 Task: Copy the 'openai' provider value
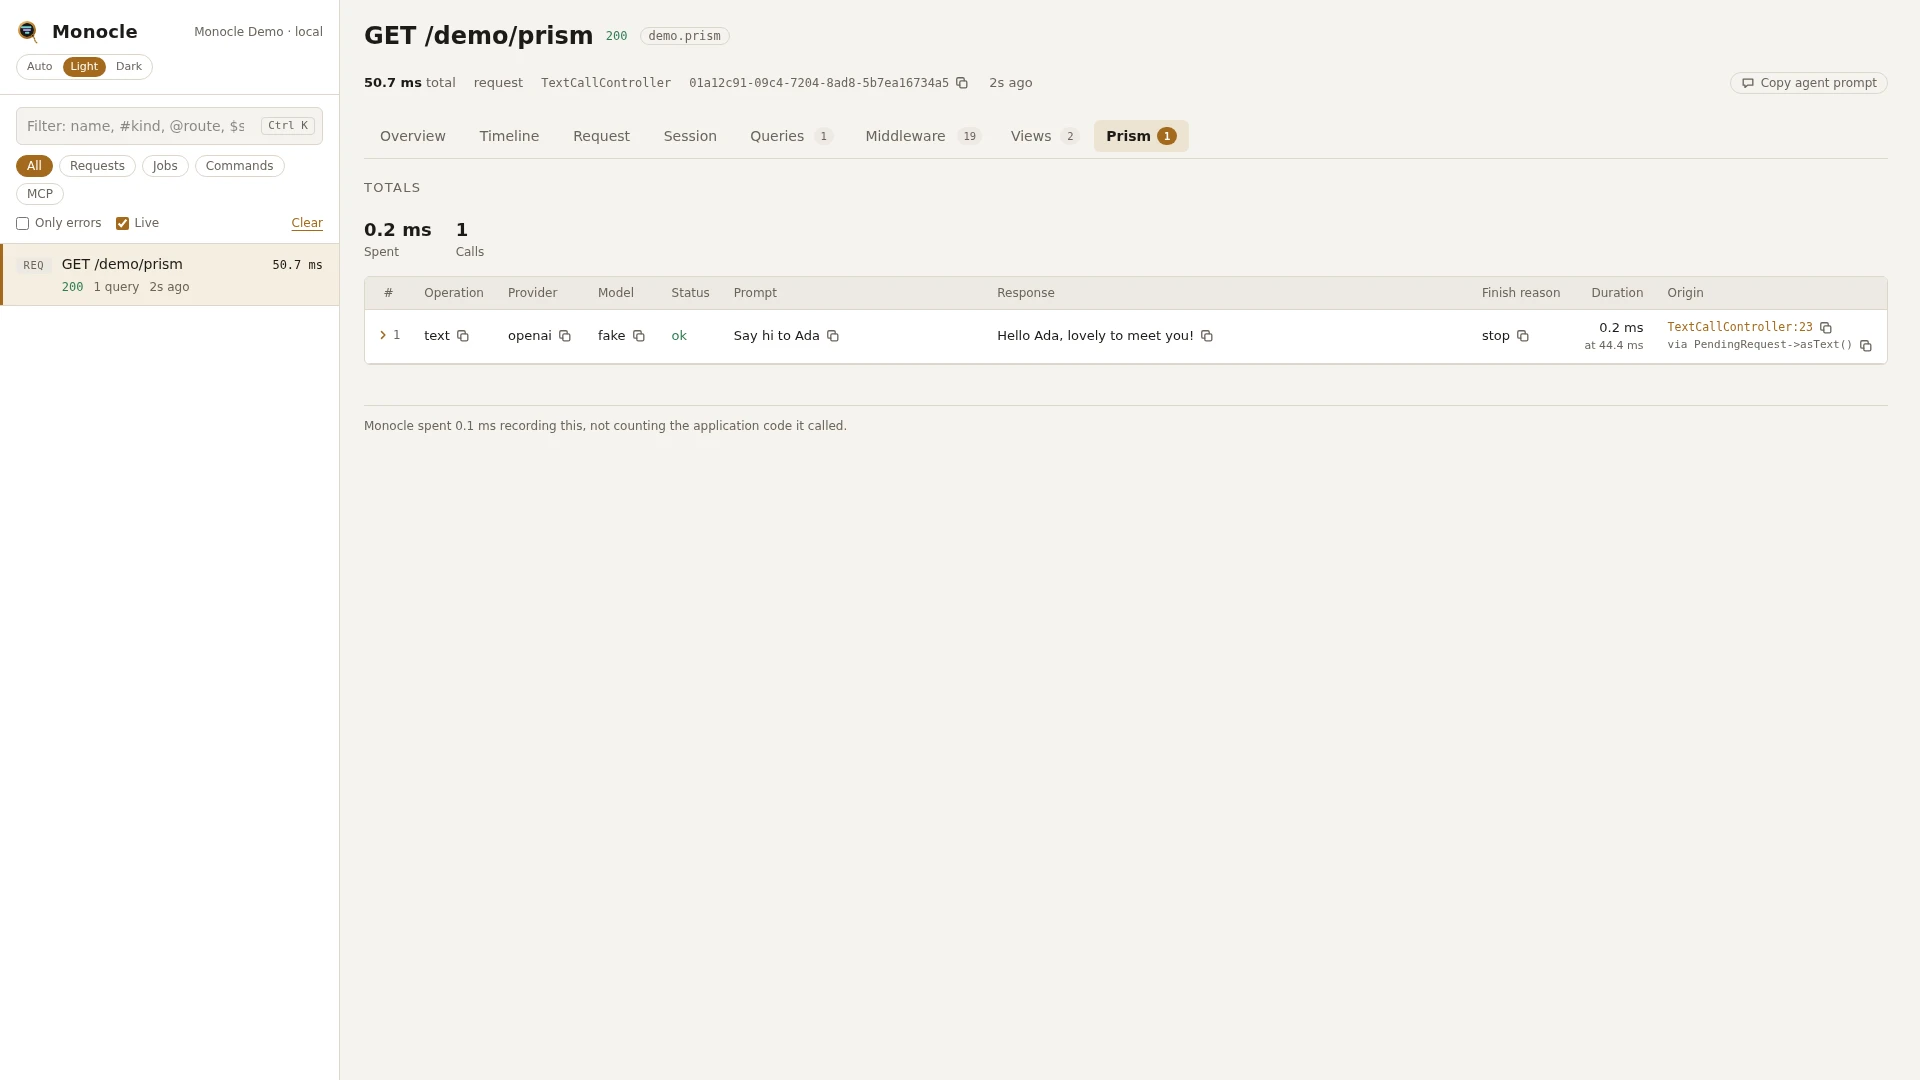tap(565, 336)
